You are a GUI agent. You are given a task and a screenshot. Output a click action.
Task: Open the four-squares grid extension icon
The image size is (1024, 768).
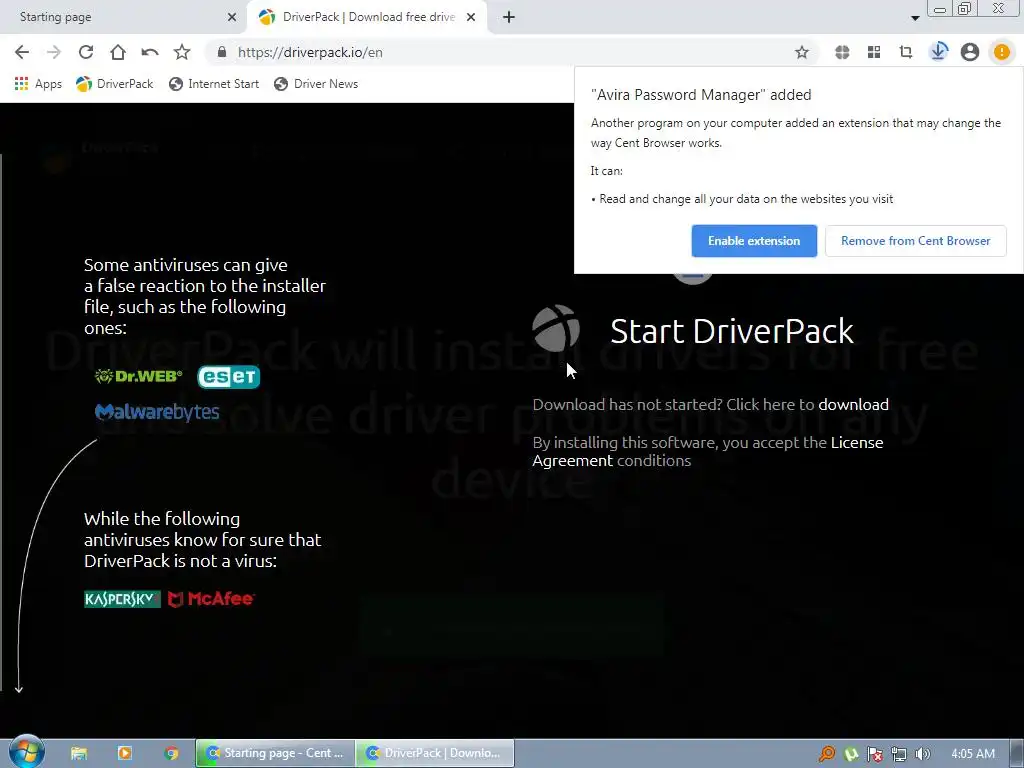[x=874, y=52]
